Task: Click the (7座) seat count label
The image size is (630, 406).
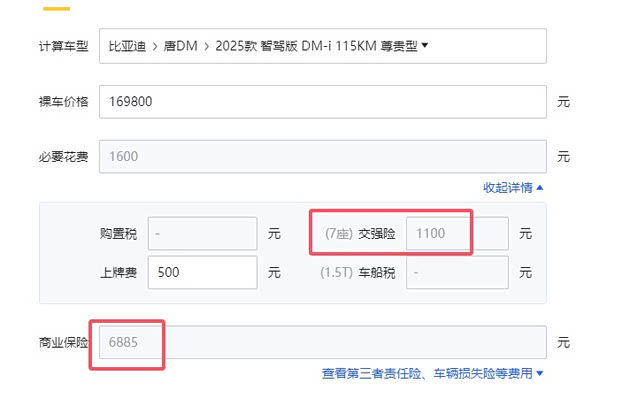Action: [x=337, y=233]
